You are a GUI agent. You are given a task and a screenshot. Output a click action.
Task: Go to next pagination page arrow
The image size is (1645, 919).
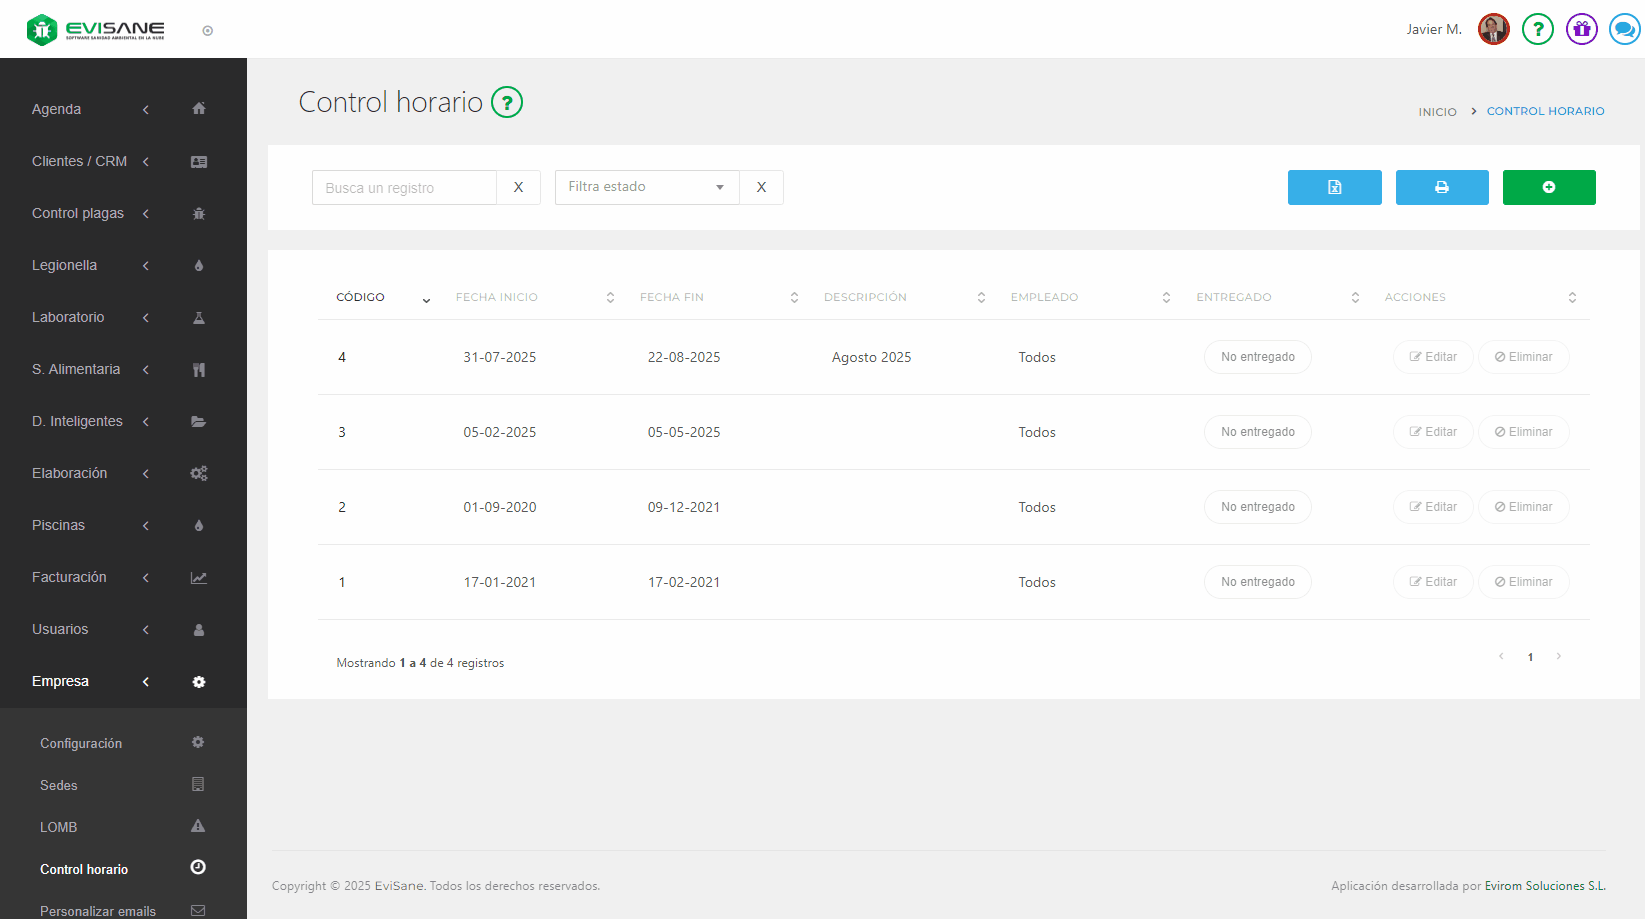(x=1558, y=656)
